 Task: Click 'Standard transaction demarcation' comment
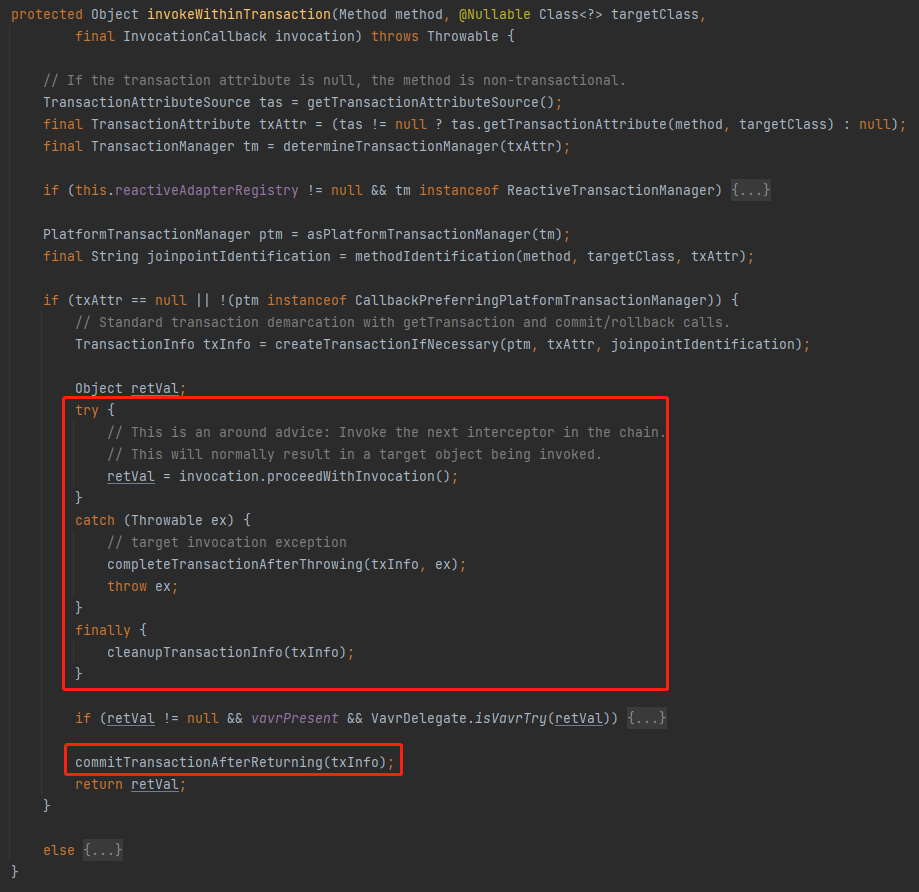[x=403, y=322]
